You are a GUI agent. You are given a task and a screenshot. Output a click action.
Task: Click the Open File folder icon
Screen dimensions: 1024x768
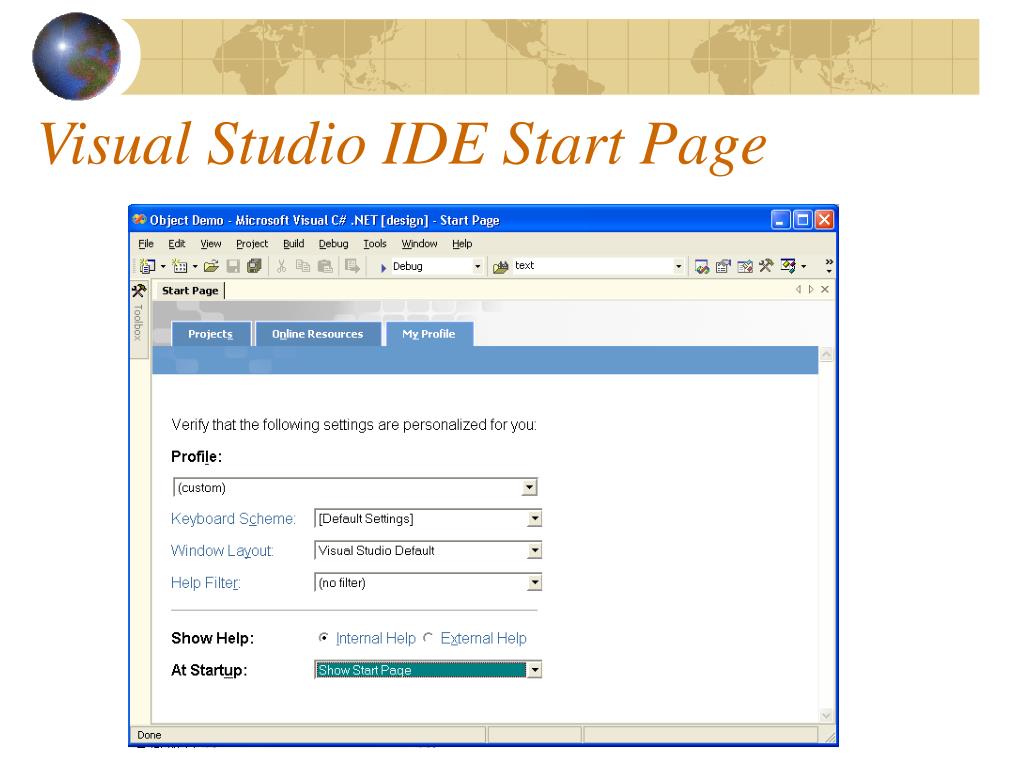click(211, 266)
